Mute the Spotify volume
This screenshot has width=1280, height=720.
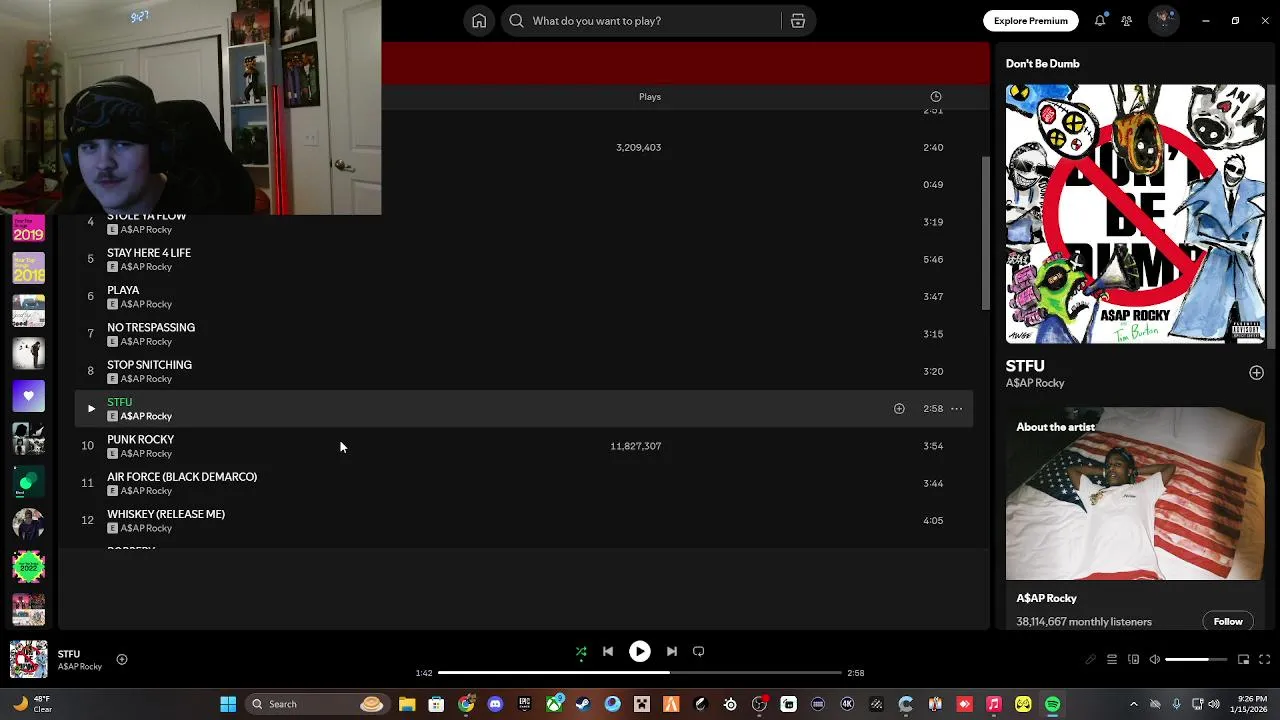pyautogui.click(x=1155, y=660)
